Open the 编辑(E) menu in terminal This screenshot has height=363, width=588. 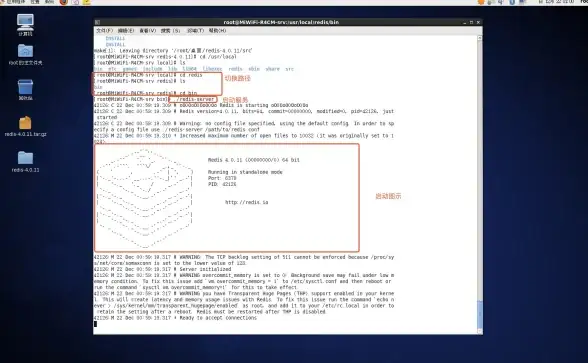click(x=126, y=30)
